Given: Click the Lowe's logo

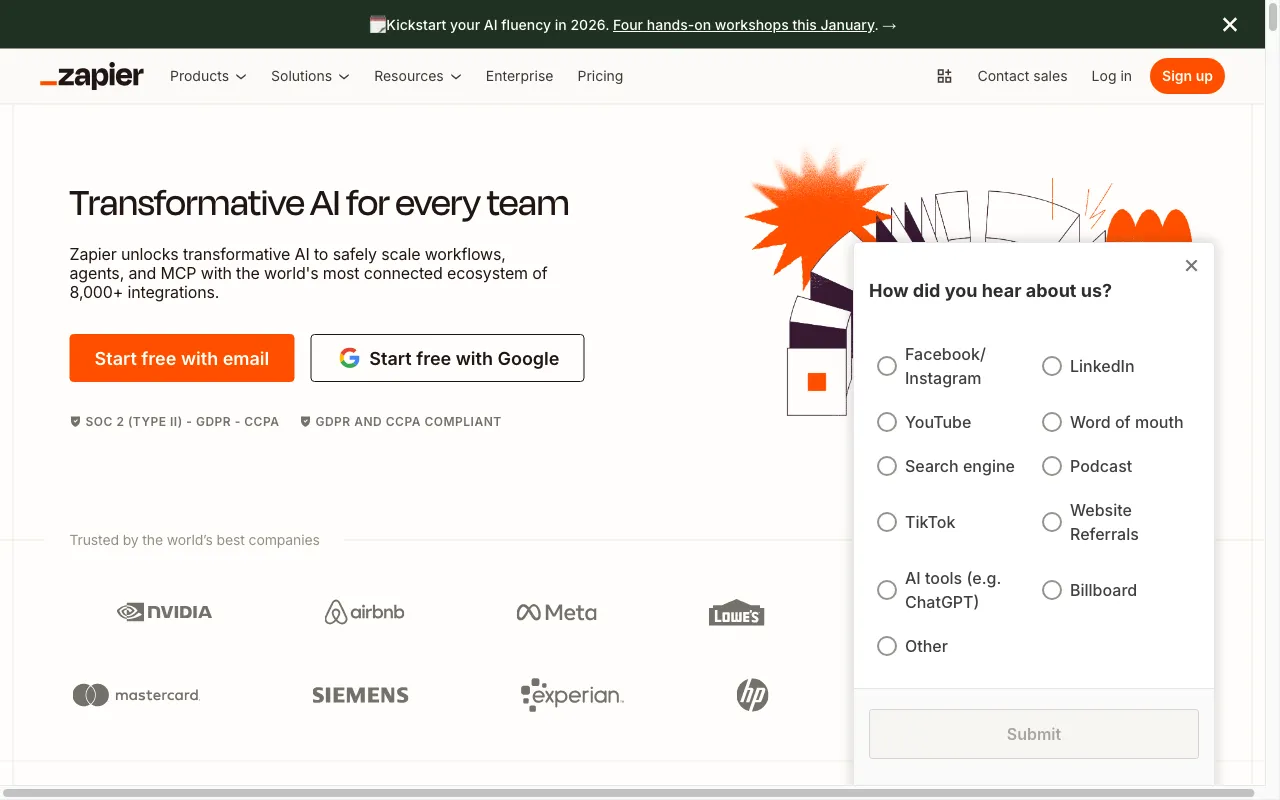Looking at the screenshot, I should pyautogui.click(x=736, y=613).
